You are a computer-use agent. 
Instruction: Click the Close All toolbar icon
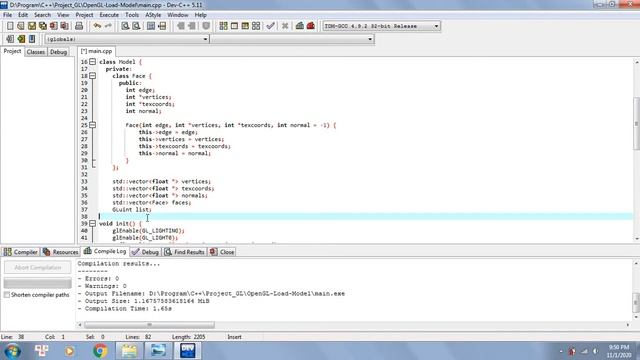tap(64, 26)
